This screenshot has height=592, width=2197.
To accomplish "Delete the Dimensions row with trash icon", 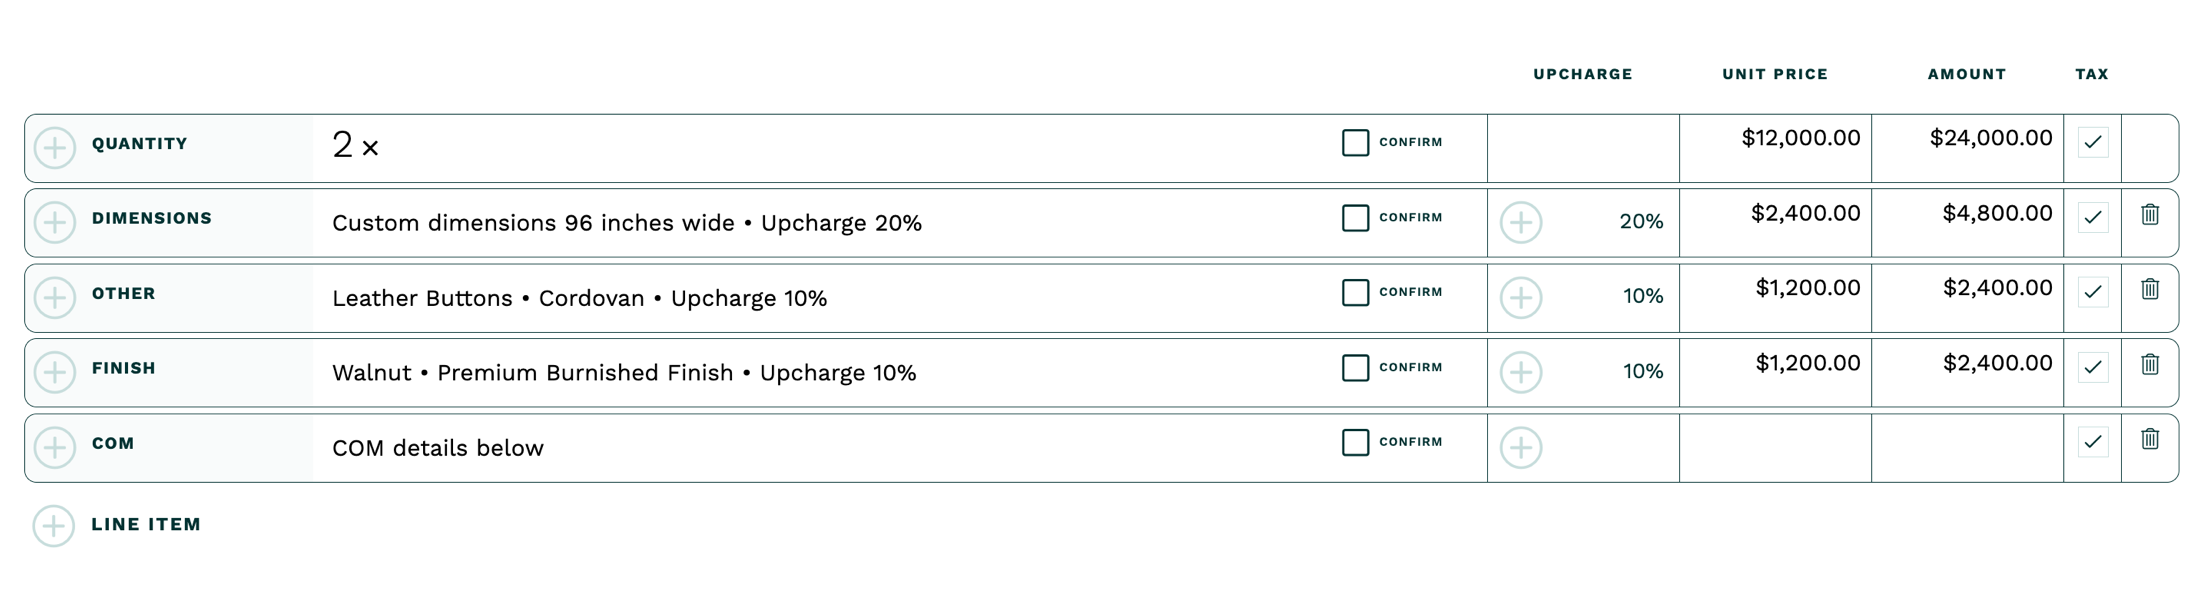I will (2149, 215).
